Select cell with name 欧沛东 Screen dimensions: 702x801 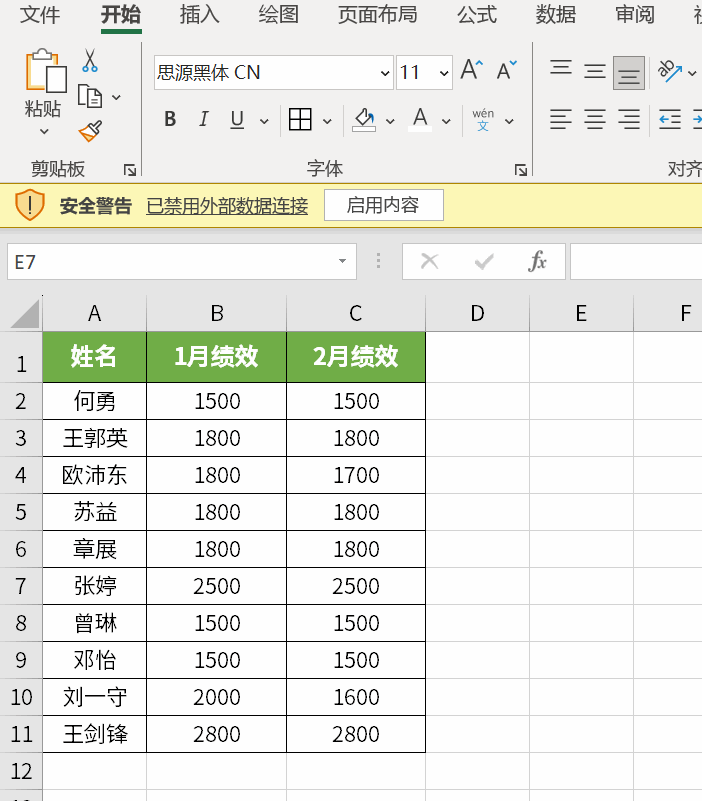(x=95, y=475)
